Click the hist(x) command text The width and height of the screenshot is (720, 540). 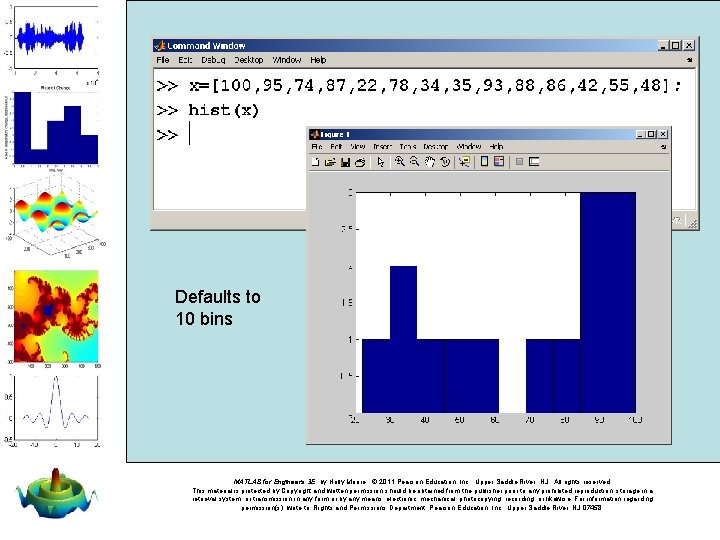pos(224,110)
